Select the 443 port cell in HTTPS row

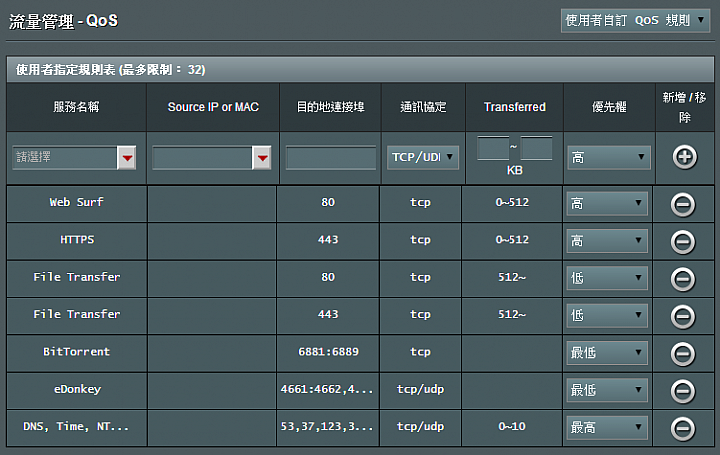[x=328, y=242]
